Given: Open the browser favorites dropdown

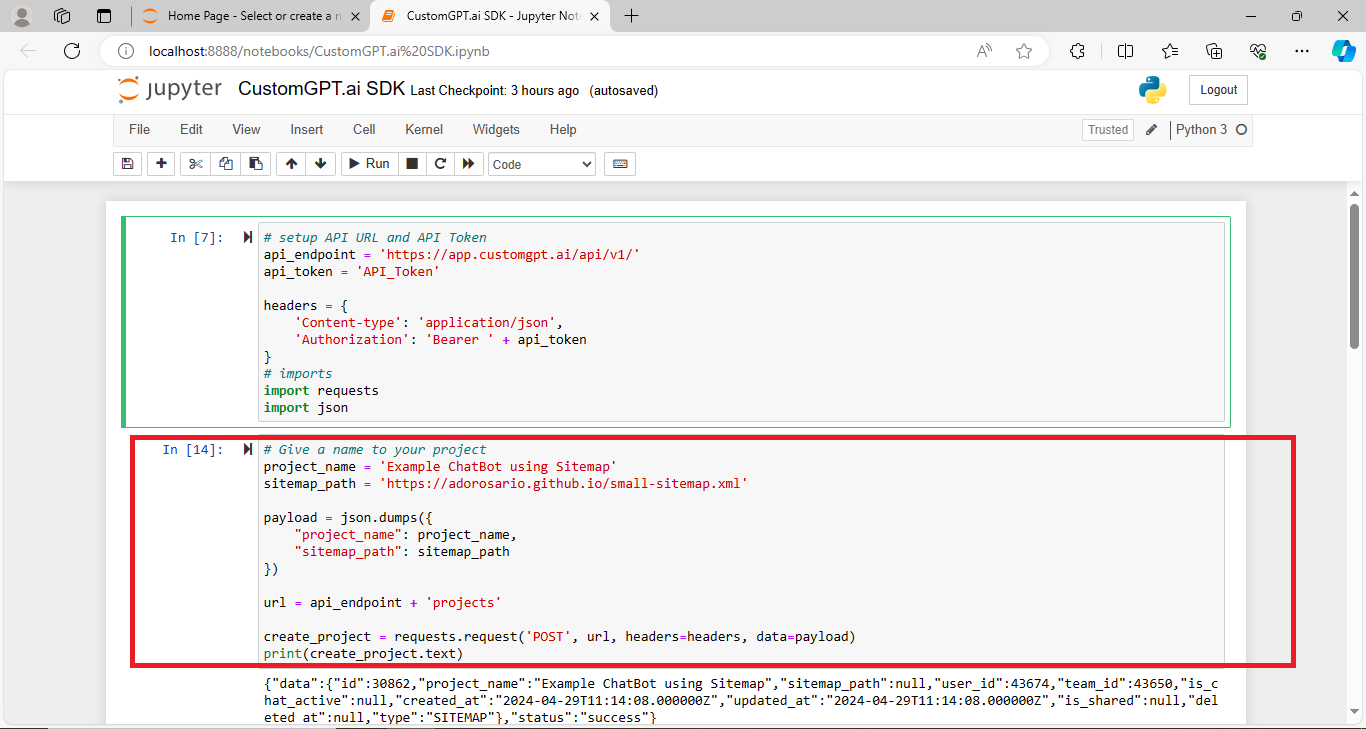Looking at the screenshot, I should [x=1170, y=50].
